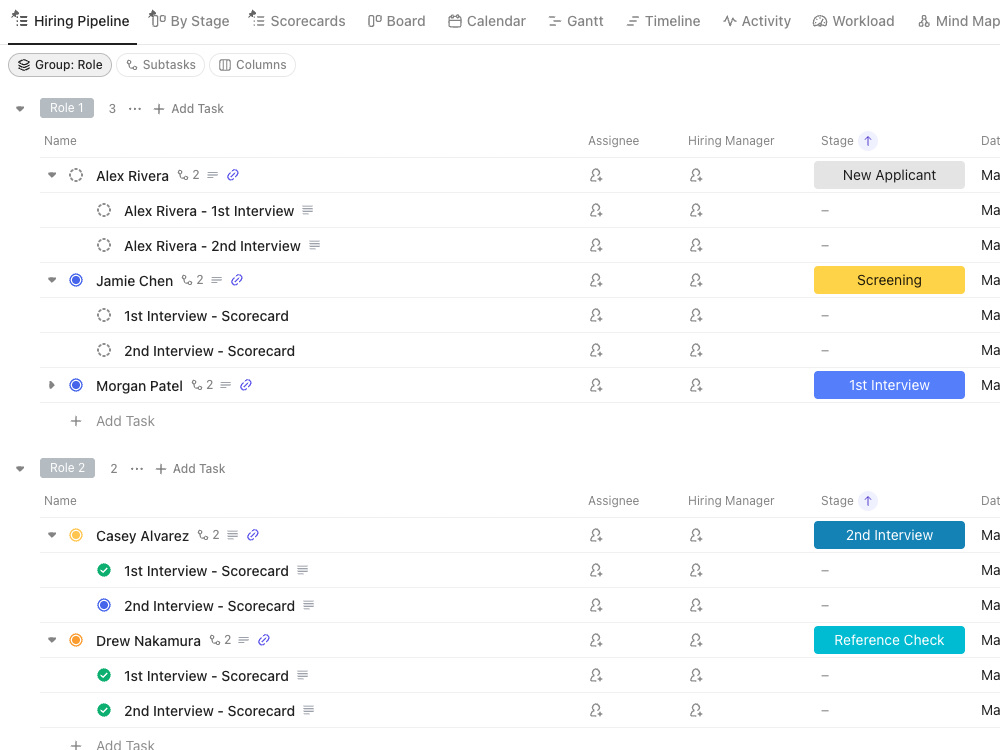The image size is (1000, 750).
Task: Open the Activity view tab
Action: 756,21
